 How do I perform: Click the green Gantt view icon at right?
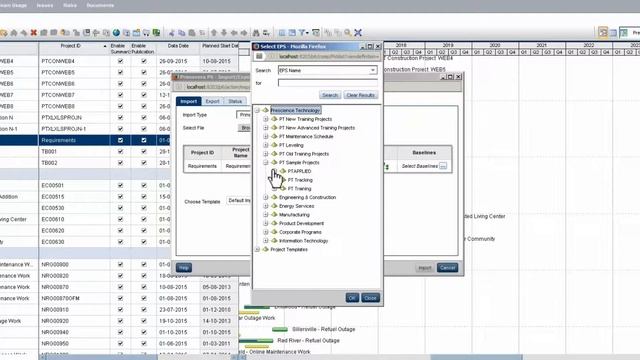[624, 33]
